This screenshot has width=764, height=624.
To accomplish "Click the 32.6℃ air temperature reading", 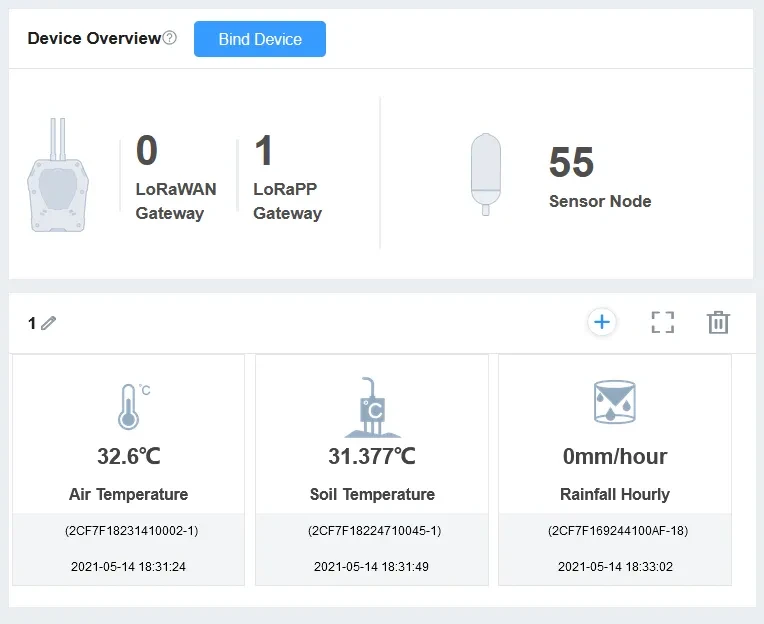I will coord(128,457).
